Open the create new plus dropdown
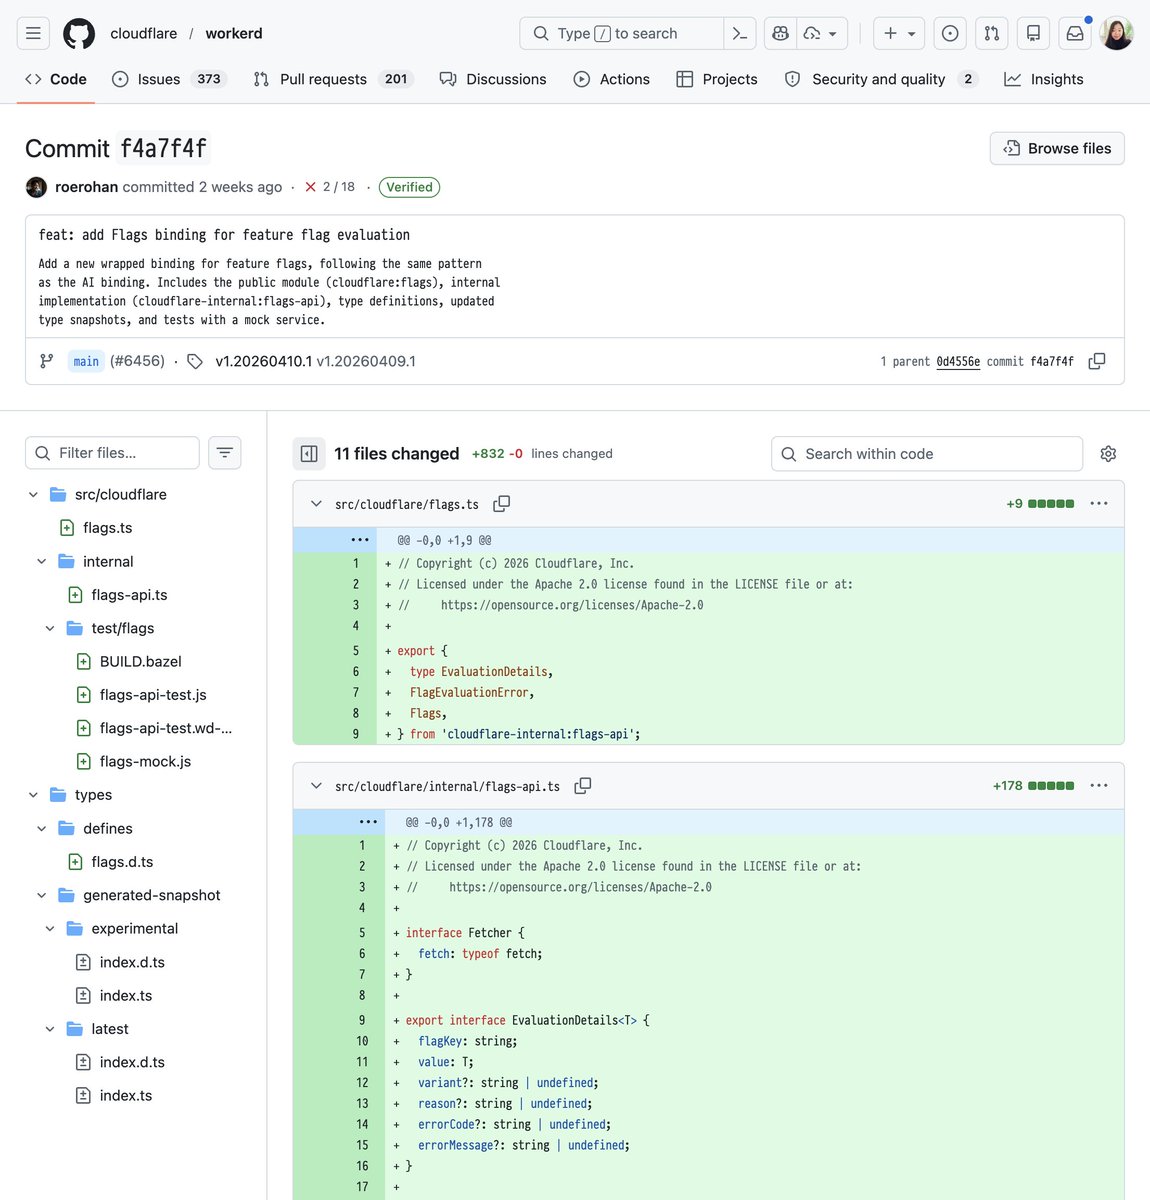 click(899, 33)
